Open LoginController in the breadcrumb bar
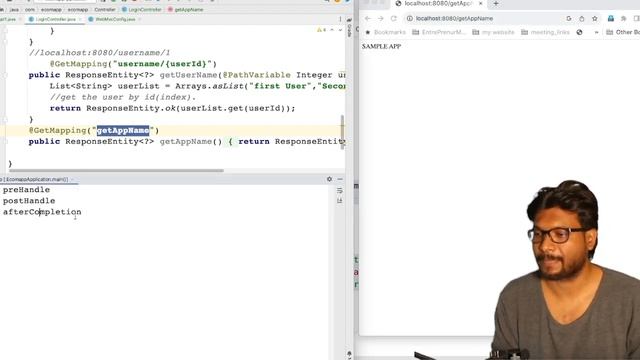This screenshot has width=640, height=360. [142, 9]
